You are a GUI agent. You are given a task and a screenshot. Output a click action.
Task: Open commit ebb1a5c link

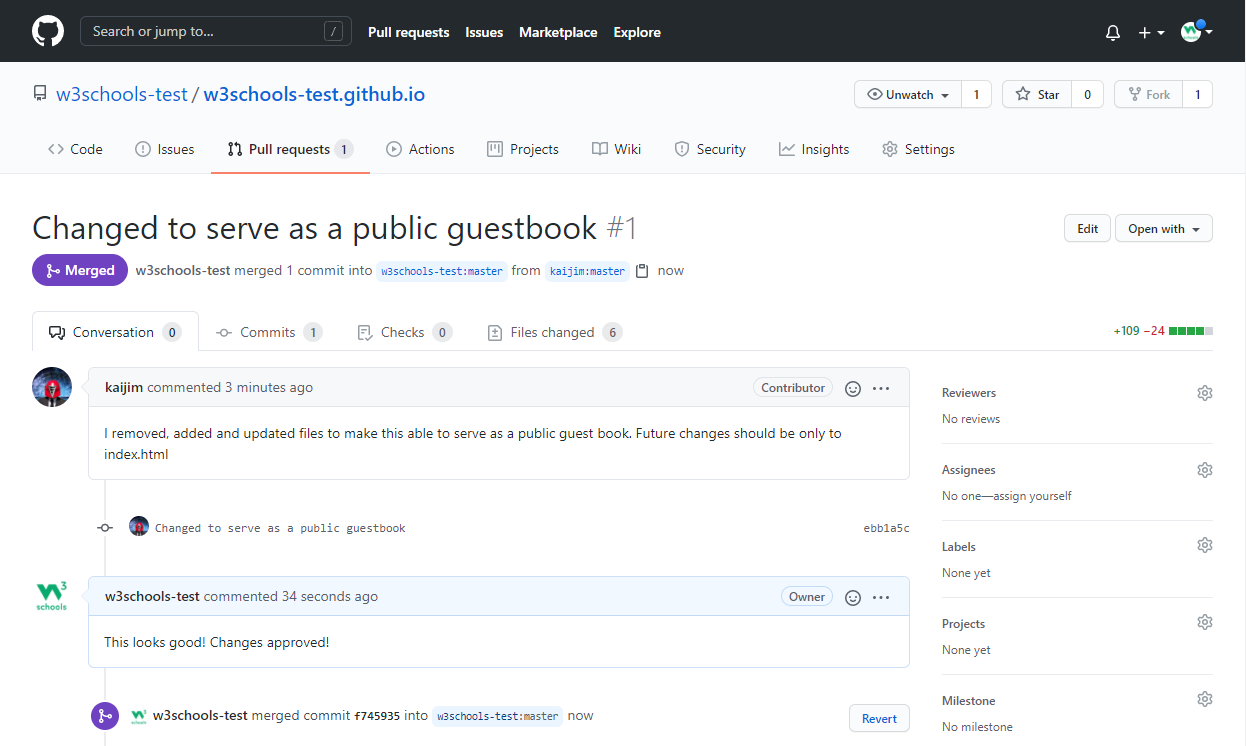point(886,528)
